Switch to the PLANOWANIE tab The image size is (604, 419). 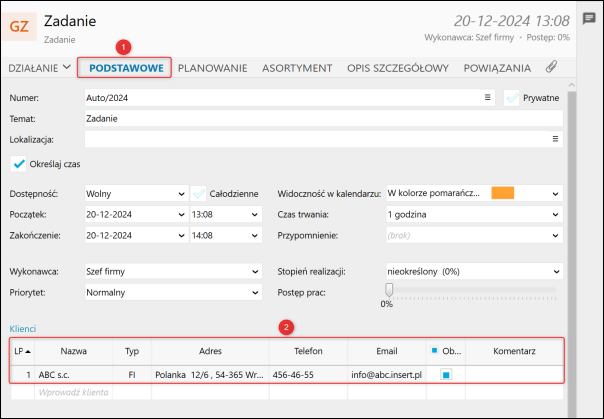(x=212, y=68)
